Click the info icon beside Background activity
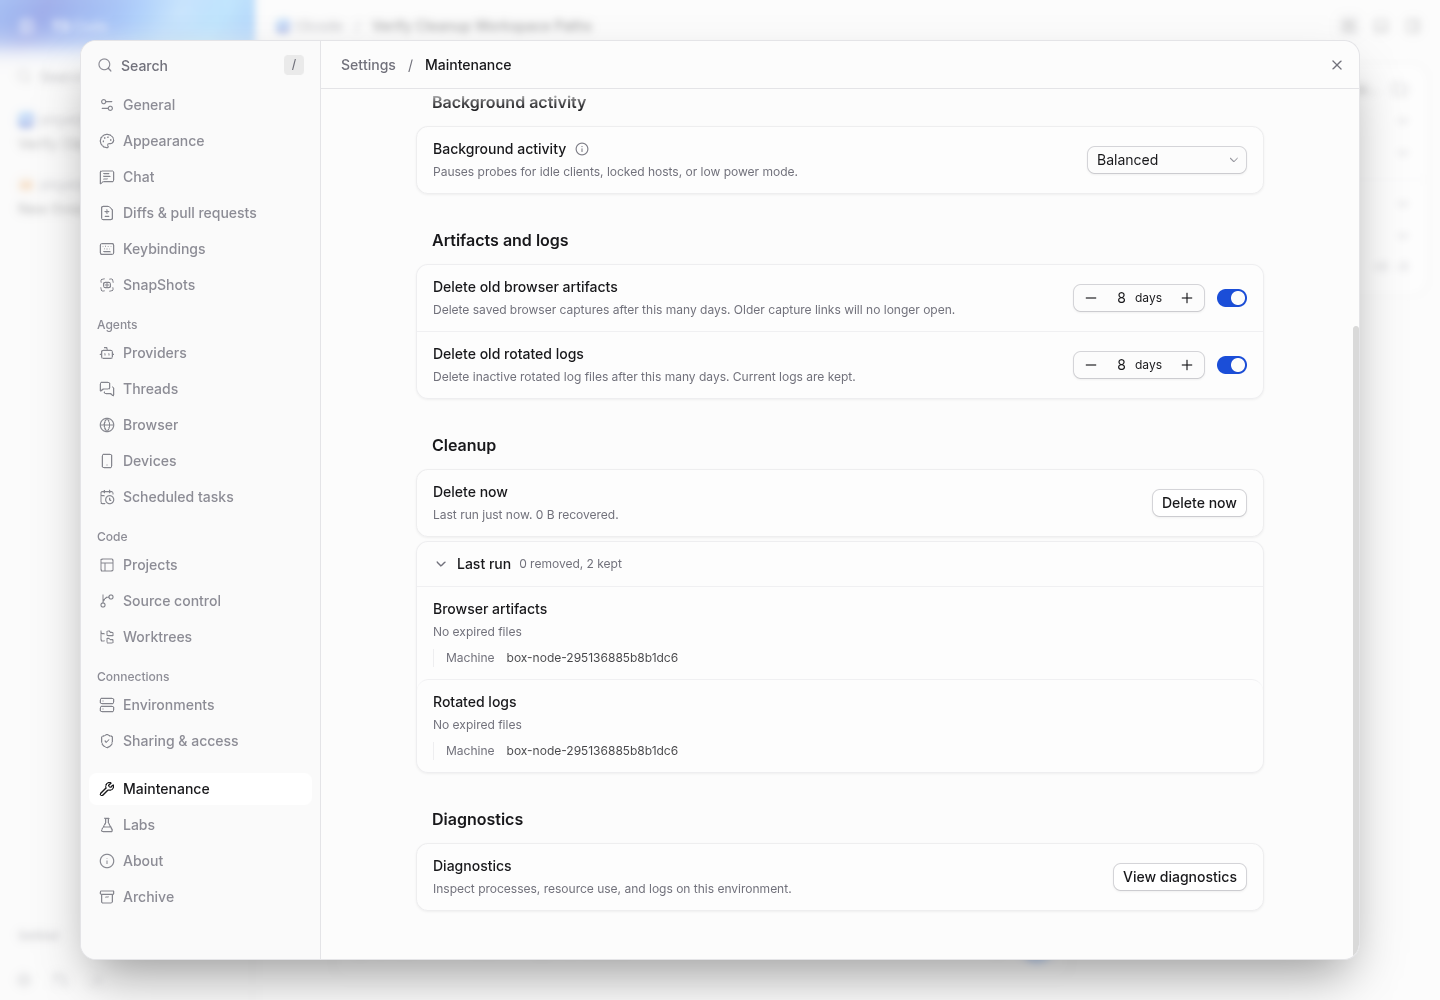 click(582, 149)
